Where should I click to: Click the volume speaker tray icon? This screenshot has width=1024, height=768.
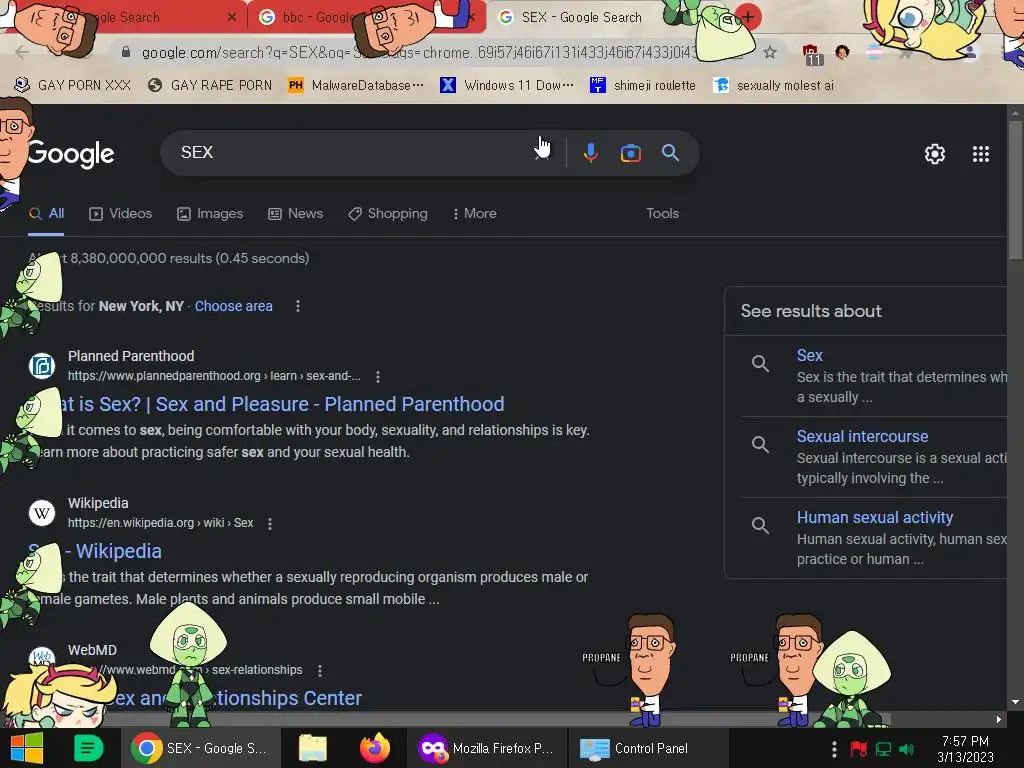906,749
